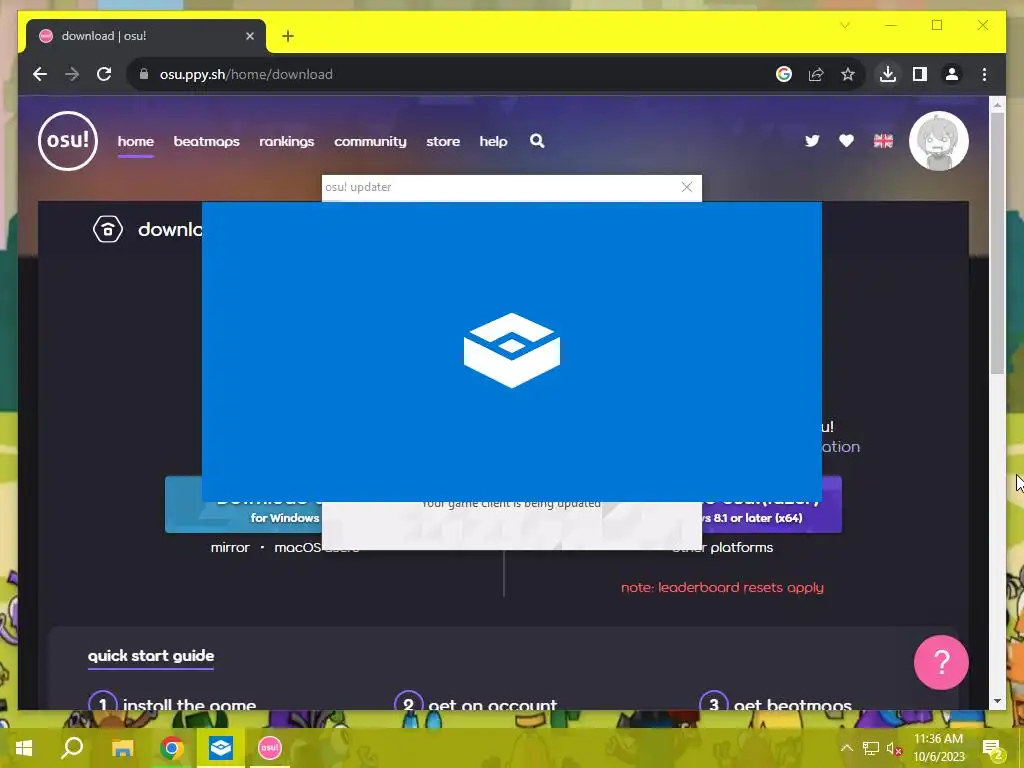Click the download page home badge icon
The image size is (1024, 768).
click(108, 229)
